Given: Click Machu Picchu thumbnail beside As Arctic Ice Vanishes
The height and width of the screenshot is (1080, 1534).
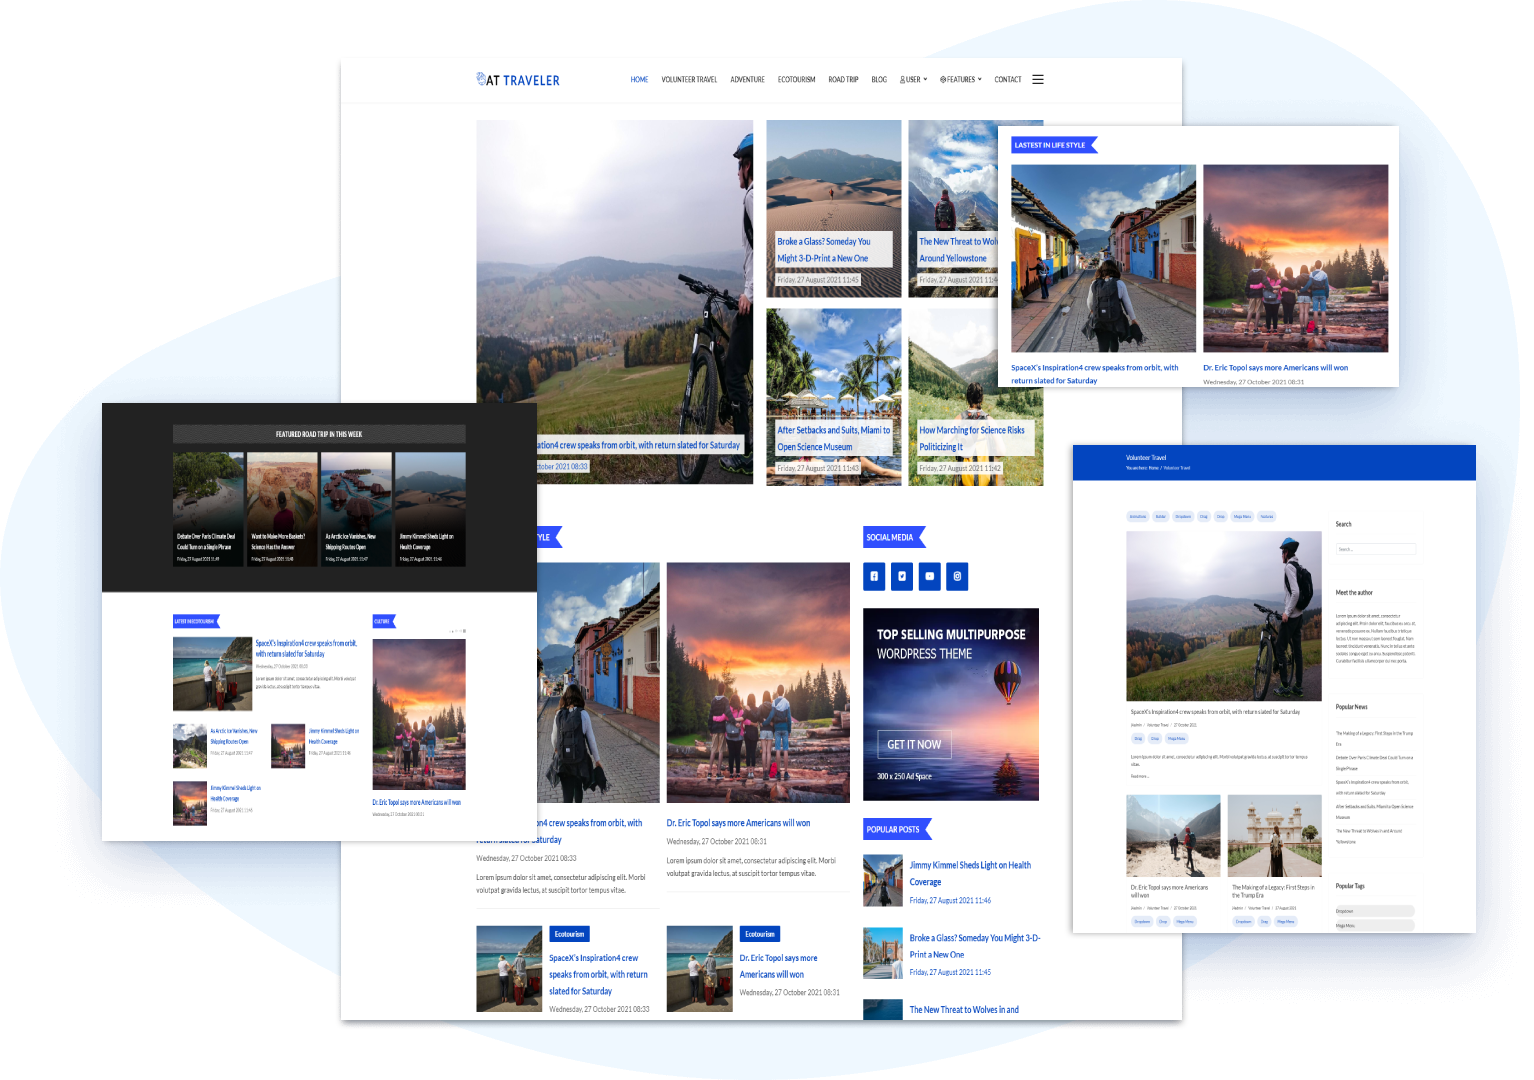Looking at the screenshot, I should coord(190,746).
